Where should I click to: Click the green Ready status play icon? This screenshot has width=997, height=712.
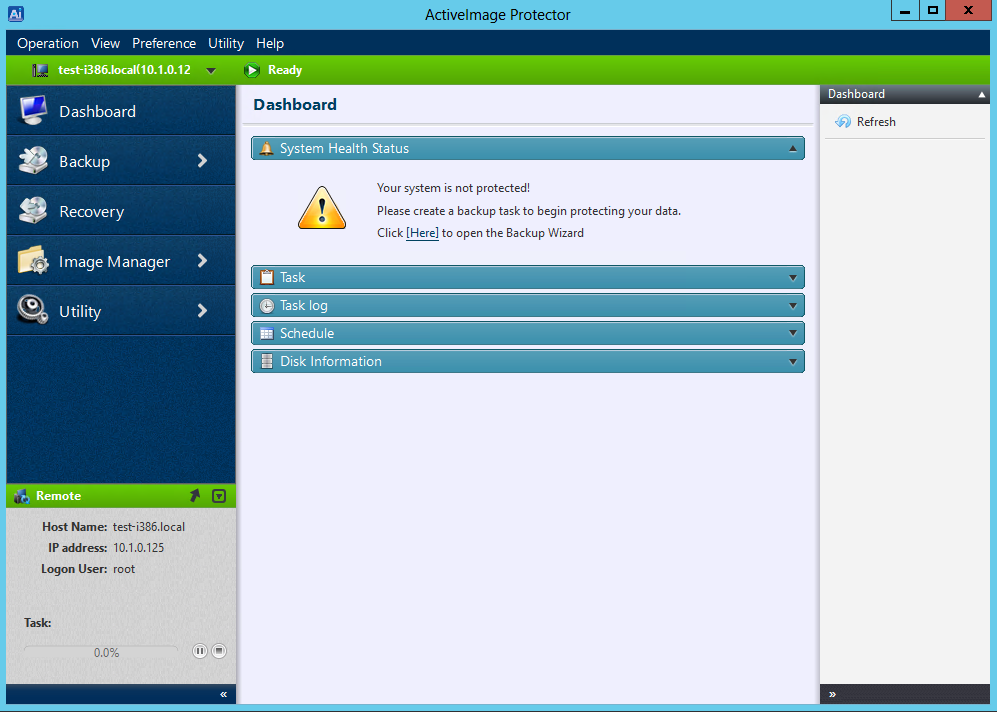tap(251, 70)
